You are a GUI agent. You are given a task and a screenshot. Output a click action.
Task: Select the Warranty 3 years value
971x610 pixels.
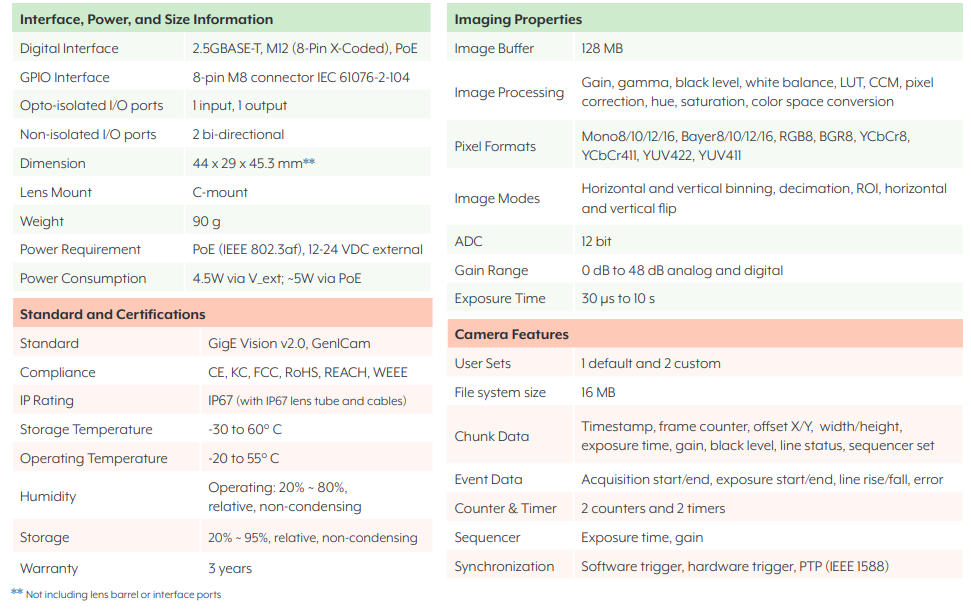[230, 568]
